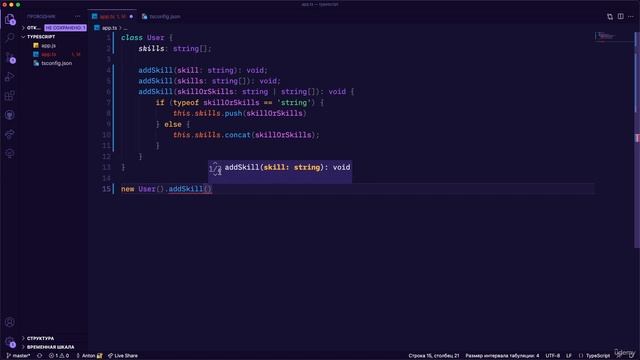The height and width of the screenshot is (360, 640).
Task: Click the up/down overload arrows in the signature popup
Action: coord(215,168)
